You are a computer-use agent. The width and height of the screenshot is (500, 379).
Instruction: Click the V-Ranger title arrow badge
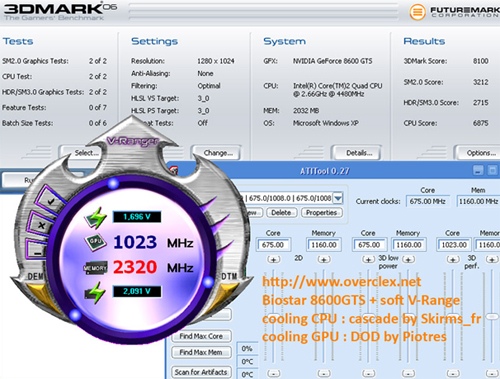pos(132,140)
